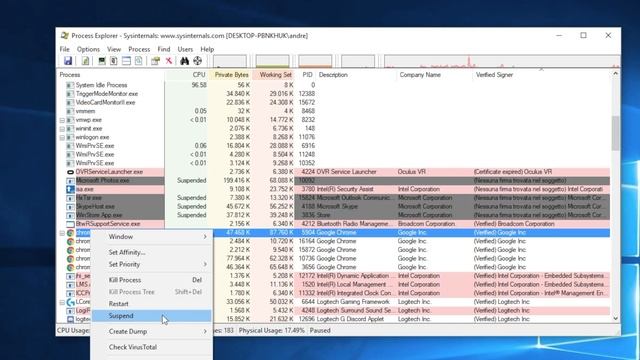Viewport: 640px width, 360px height.
Task: Sort by the Company Name column header
Action: click(x=434, y=75)
